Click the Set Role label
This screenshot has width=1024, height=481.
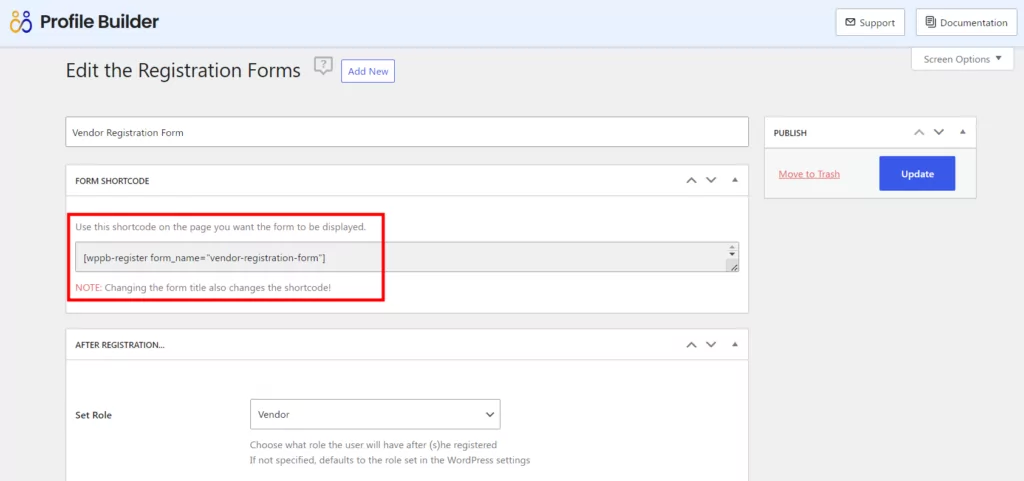coord(93,415)
